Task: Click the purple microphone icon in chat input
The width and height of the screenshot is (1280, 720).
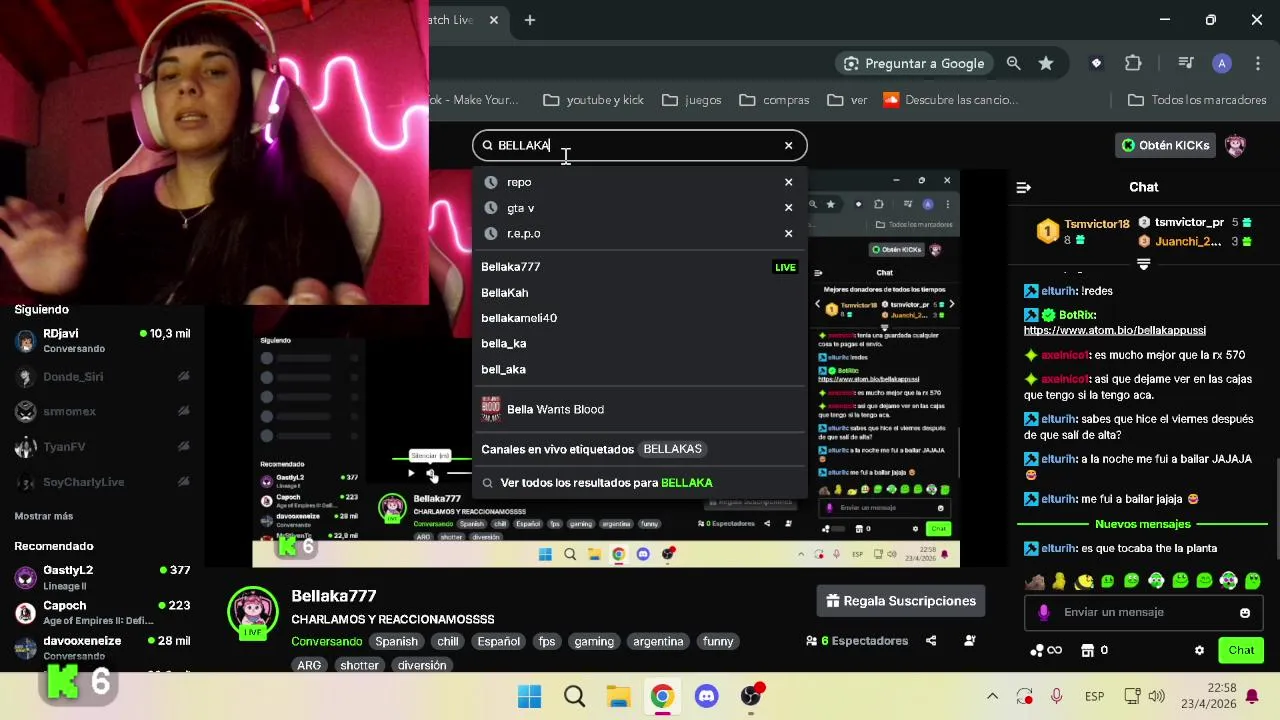Action: (x=1044, y=612)
